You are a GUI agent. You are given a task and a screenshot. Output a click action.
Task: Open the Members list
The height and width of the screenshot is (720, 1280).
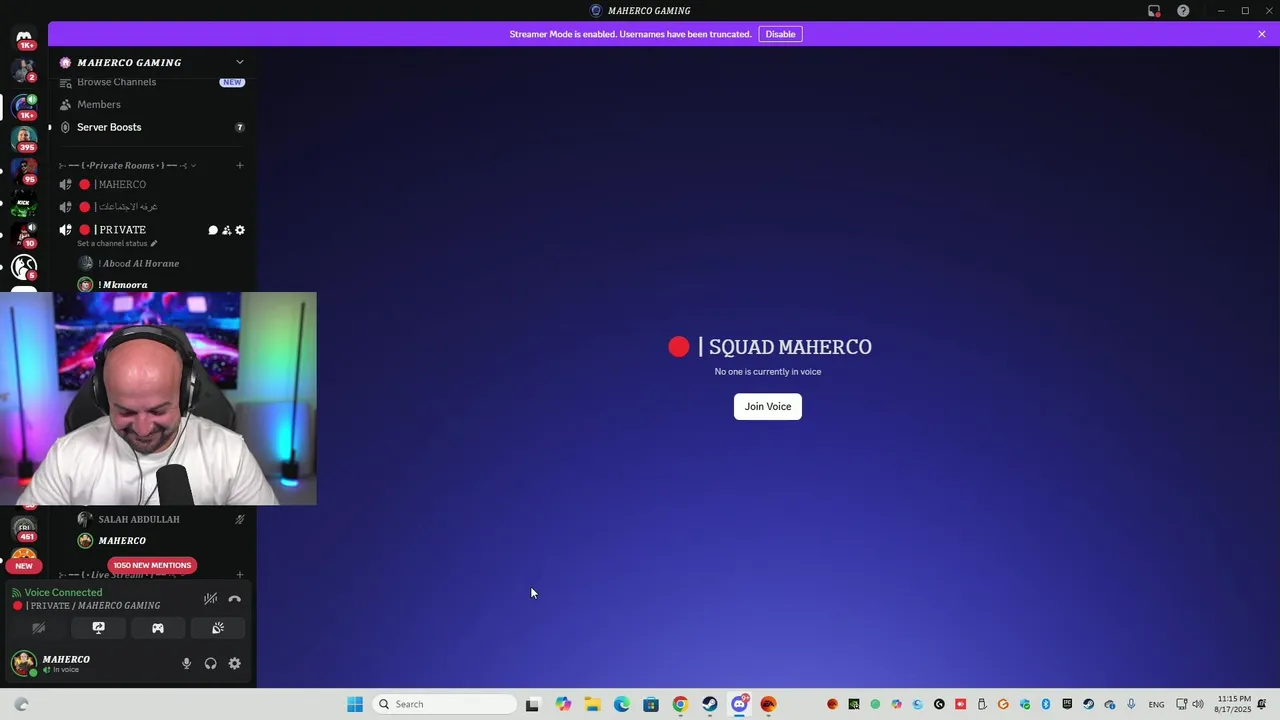(x=99, y=104)
